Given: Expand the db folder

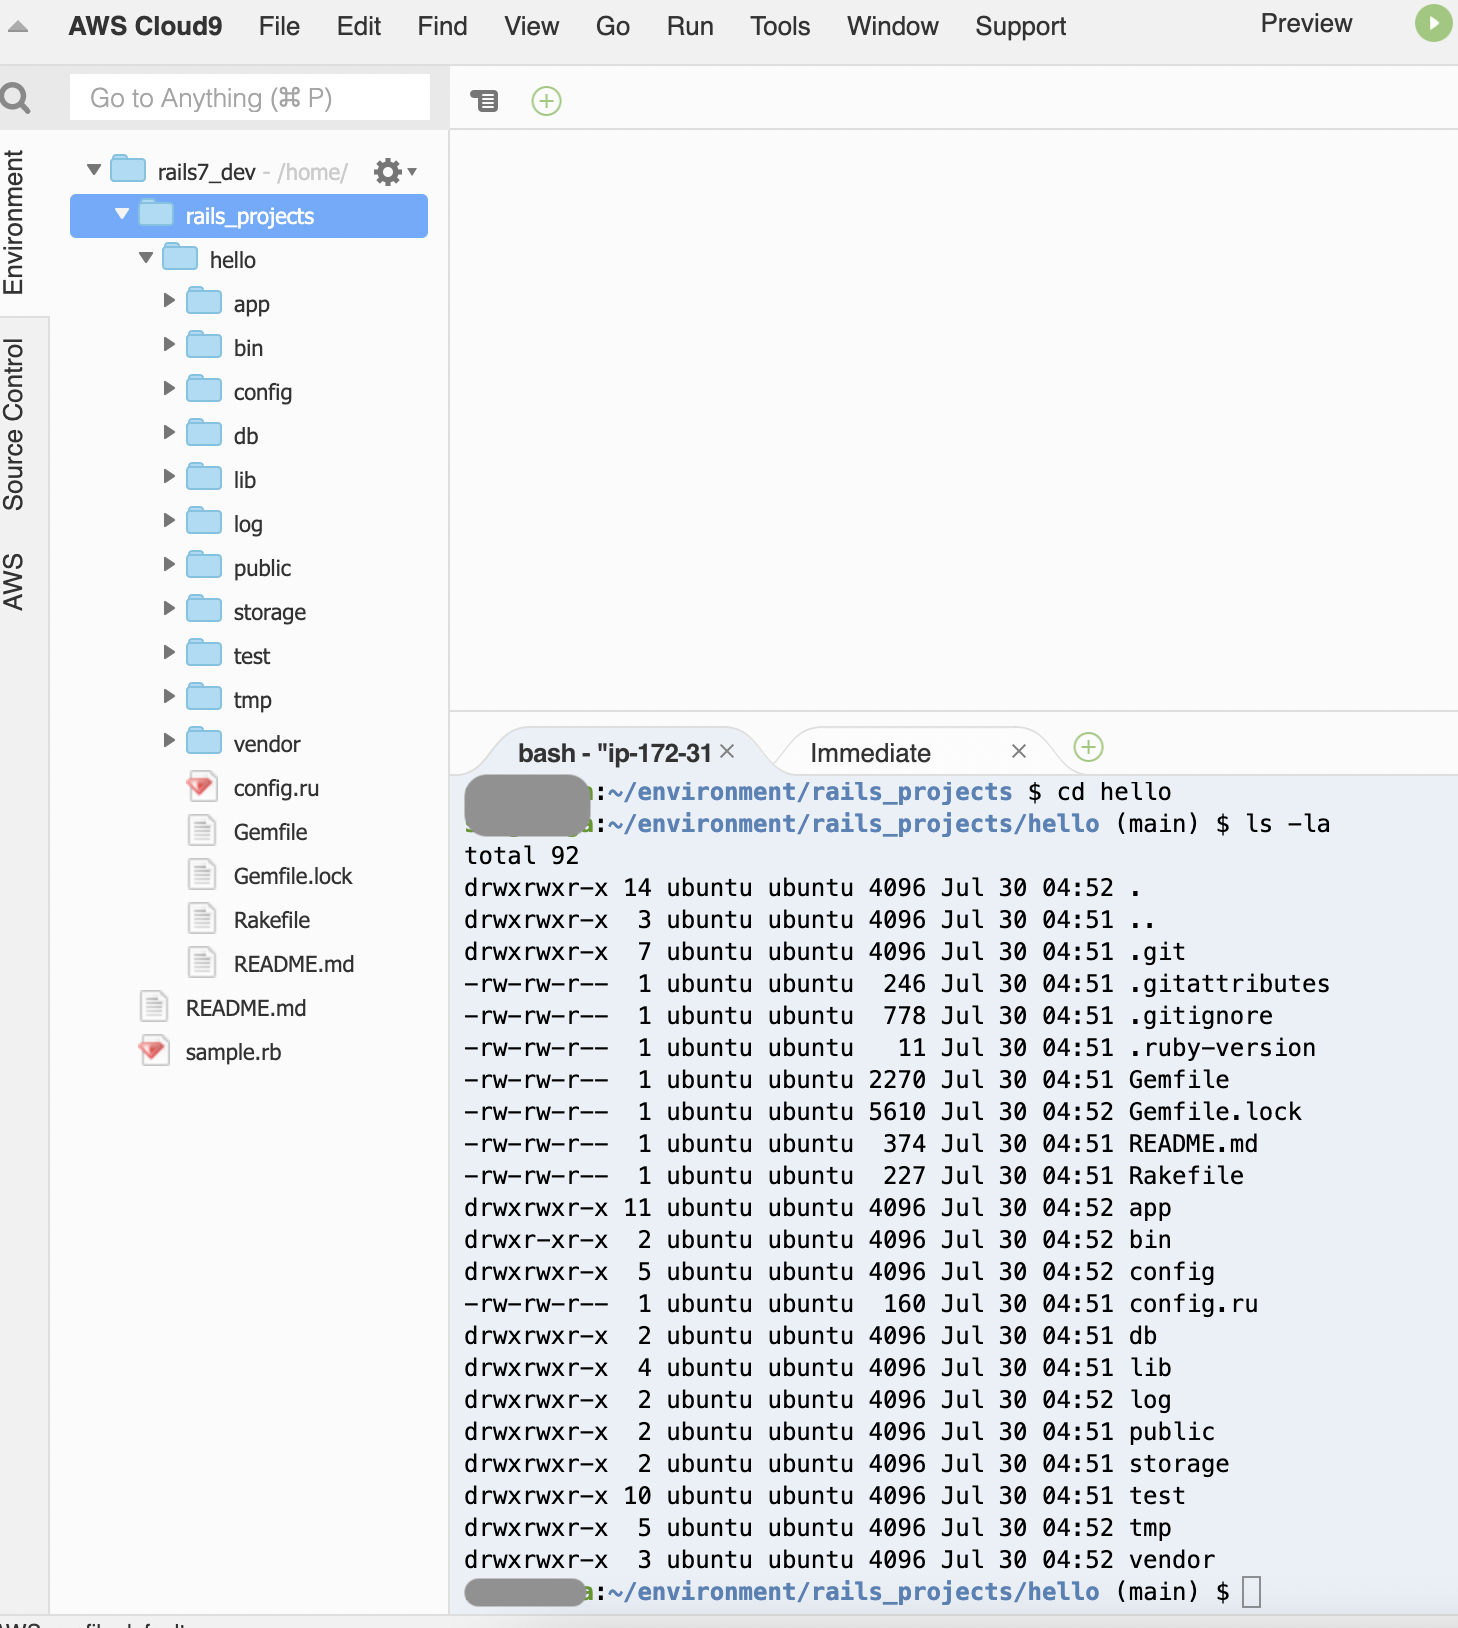Looking at the screenshot, I should [x=169, y=433].
